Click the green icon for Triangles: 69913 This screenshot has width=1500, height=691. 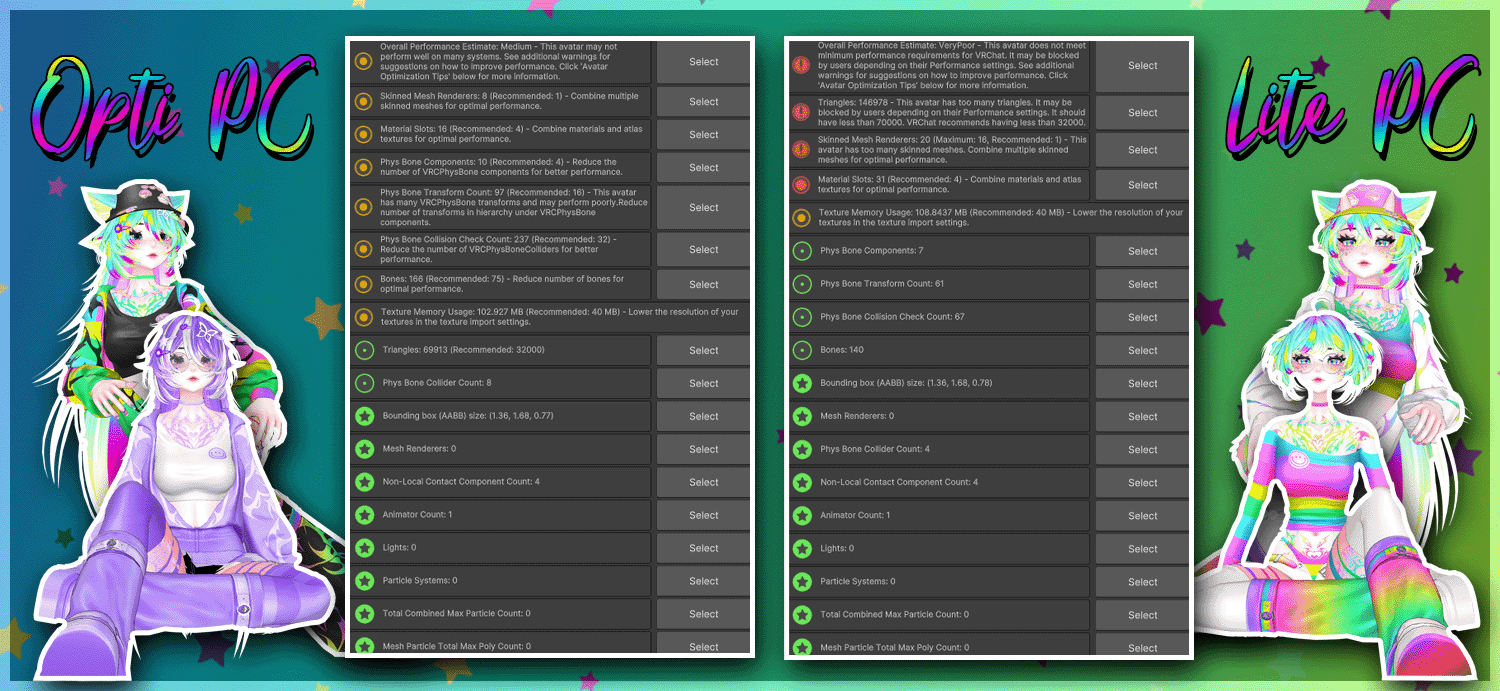point(364,350)
